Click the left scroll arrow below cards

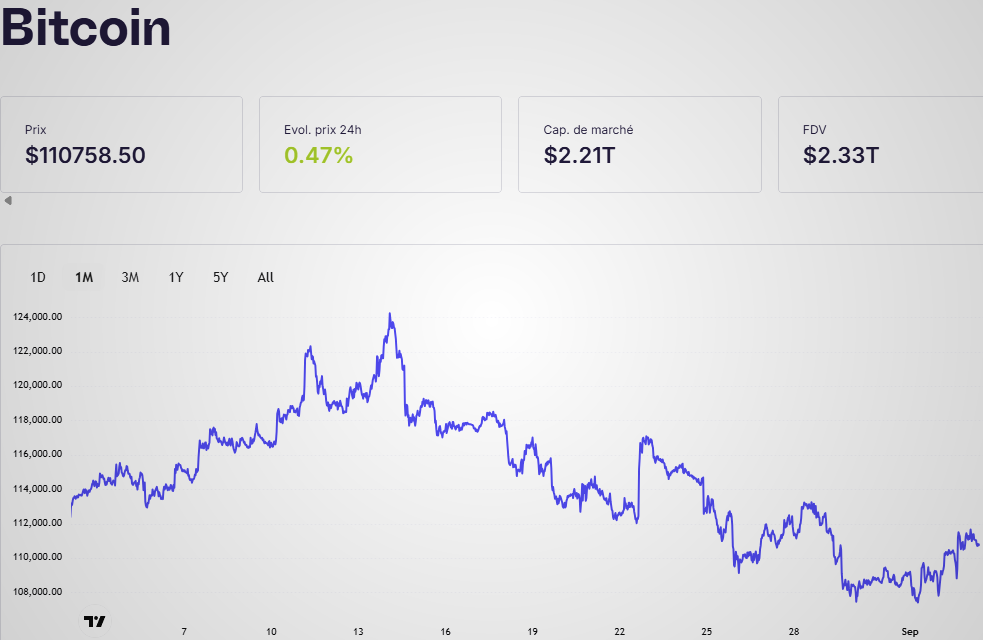pyautogui.click(x=8, y=201)
